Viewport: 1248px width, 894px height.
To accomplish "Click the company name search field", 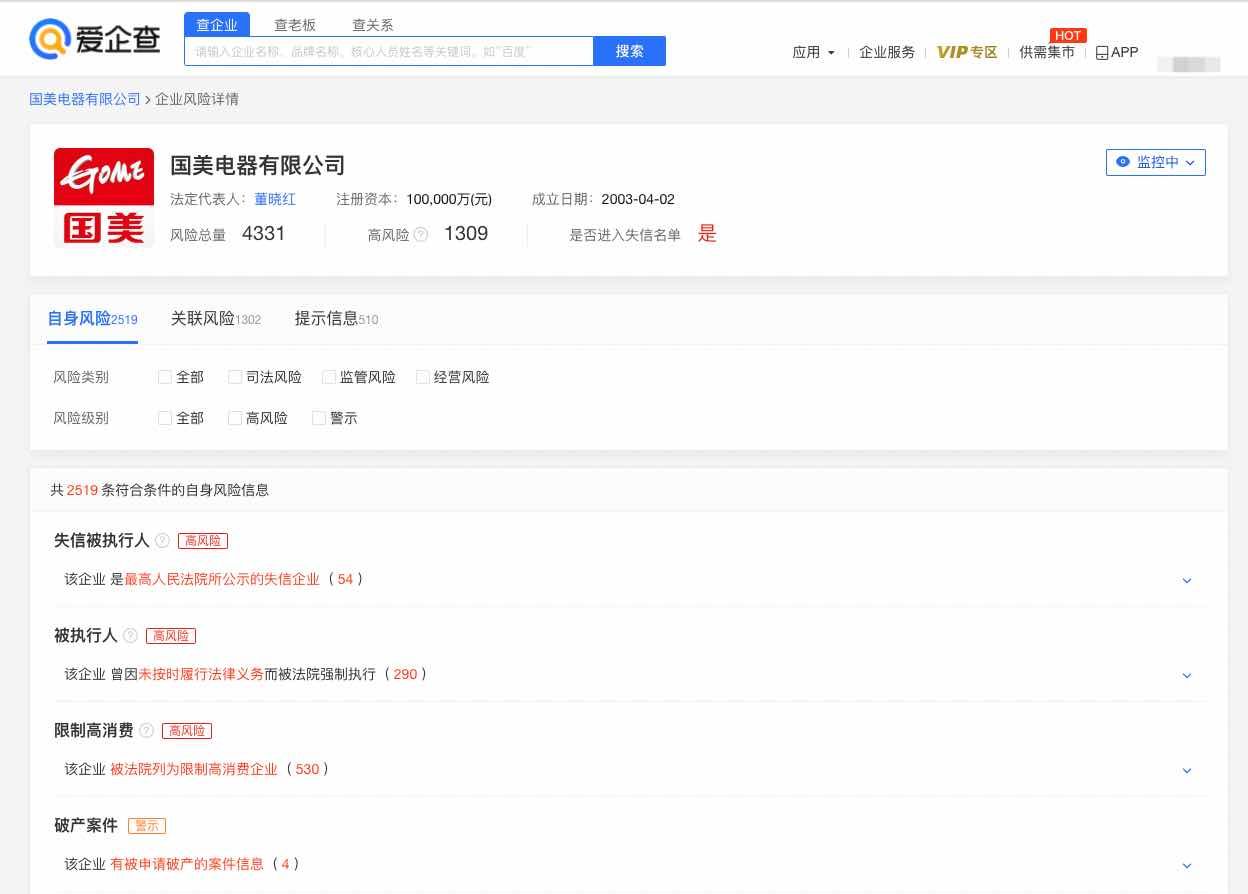I will (389, 51).
